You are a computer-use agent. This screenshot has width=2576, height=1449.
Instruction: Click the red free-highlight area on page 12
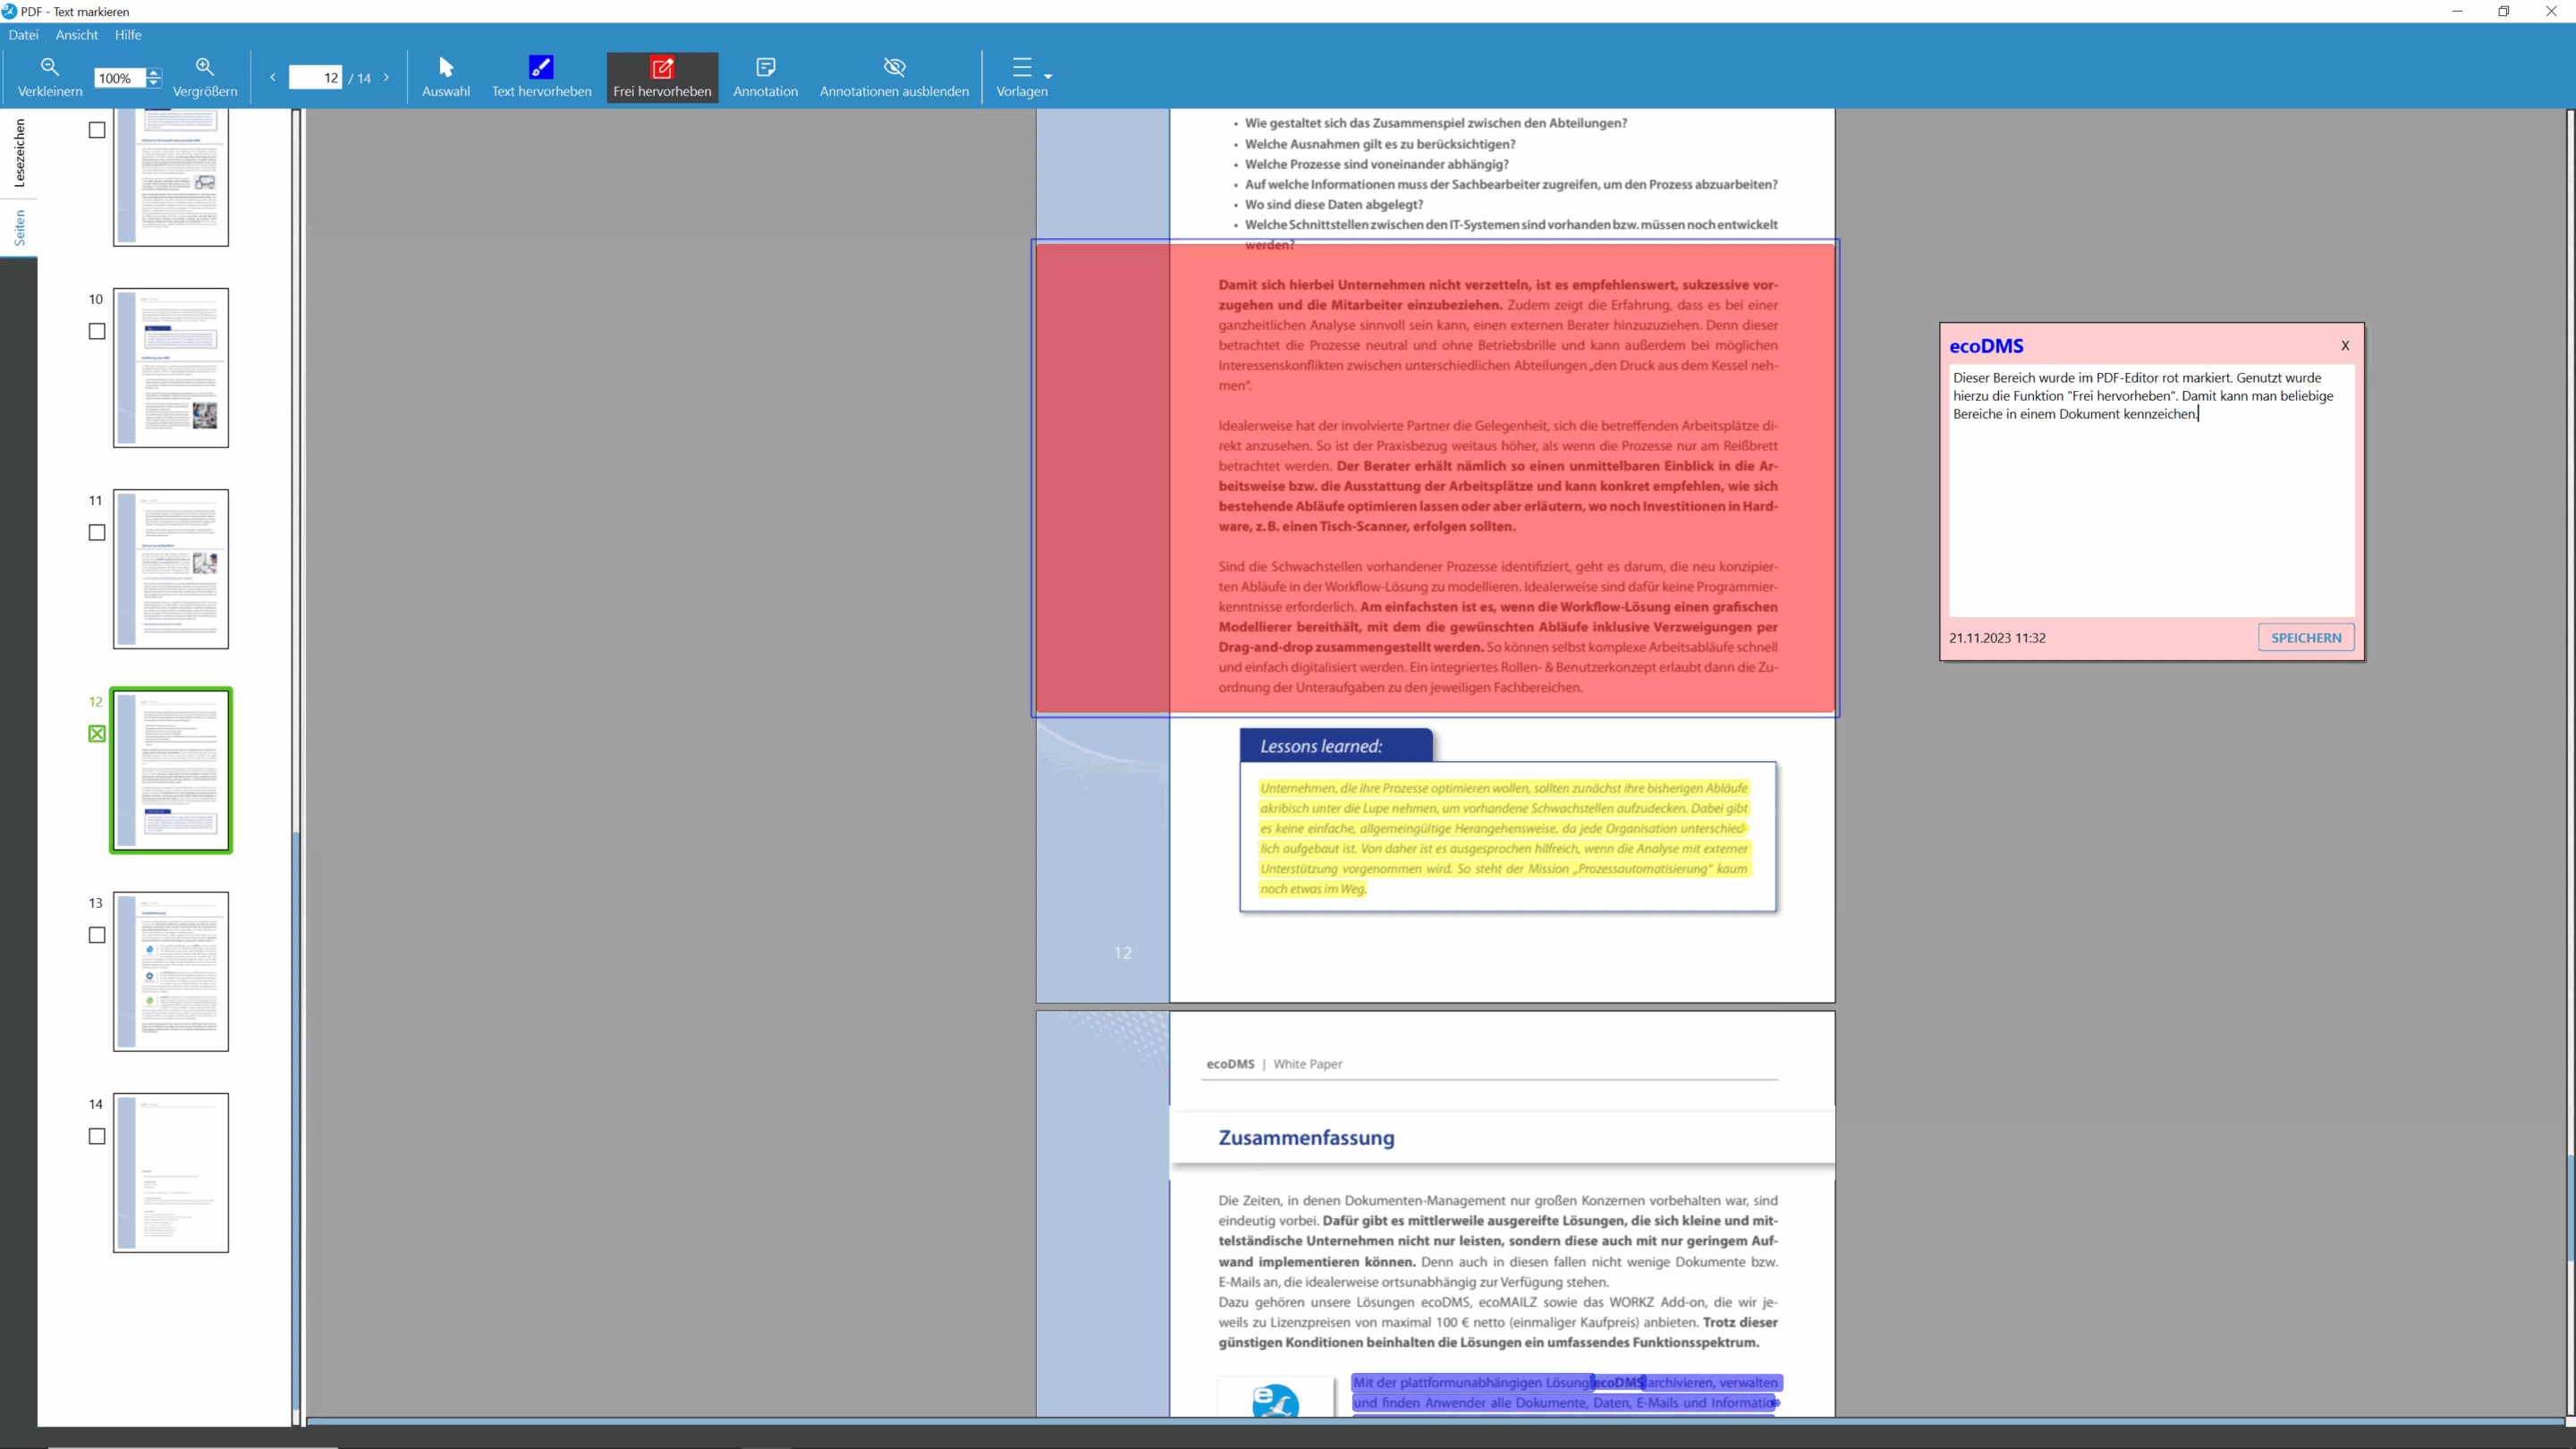(x=1435, y=478)
